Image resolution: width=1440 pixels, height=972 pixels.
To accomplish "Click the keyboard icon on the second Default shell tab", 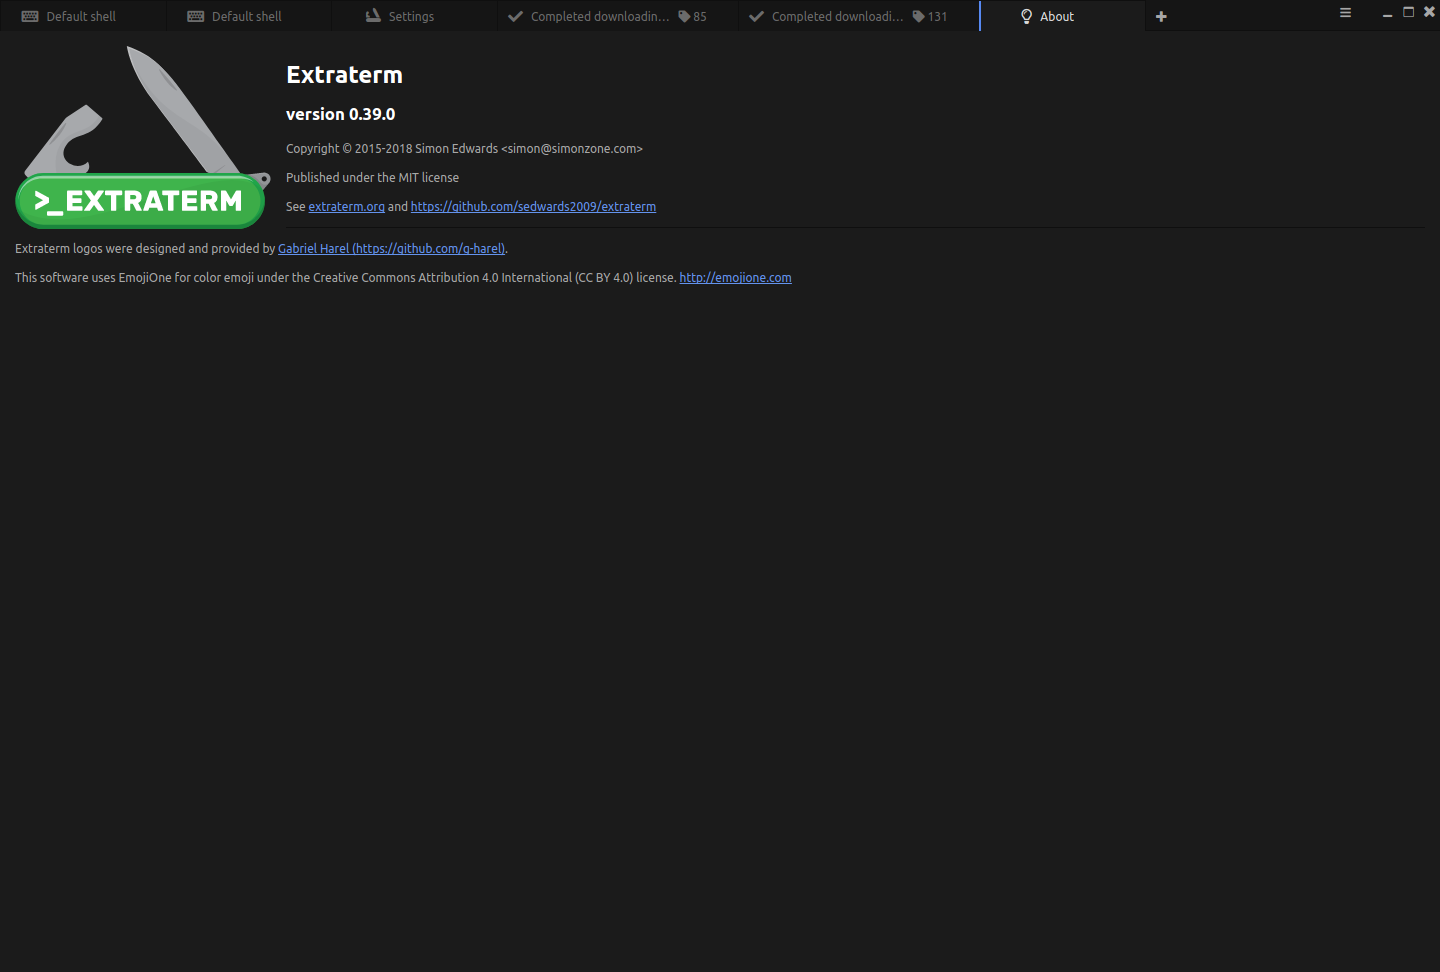I will [195, 16].
